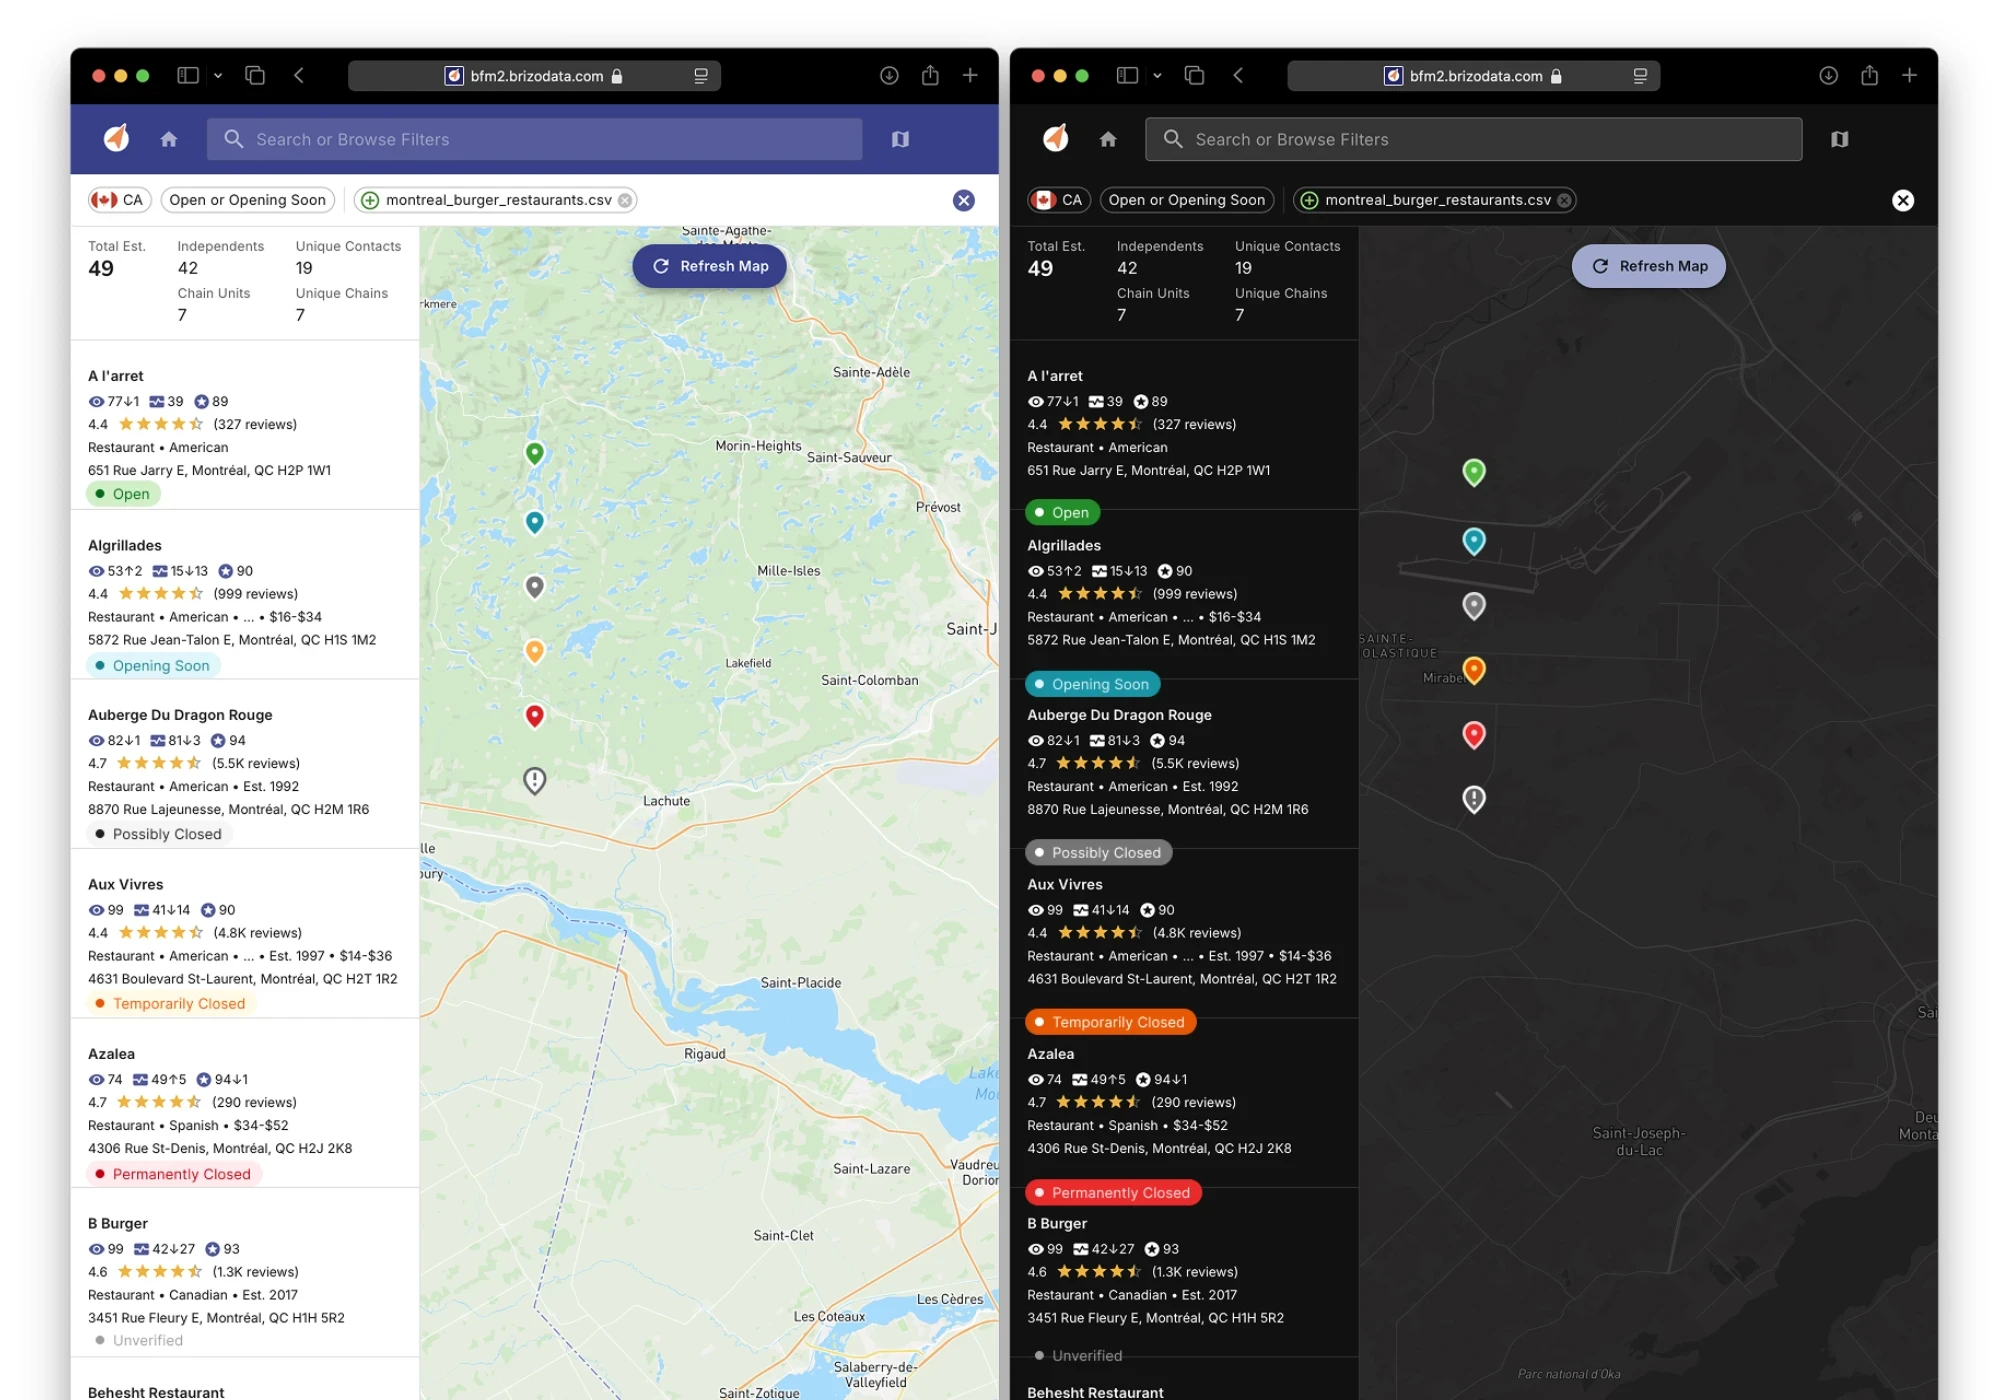Click the home icon in the dark window

click(x=1108, y=139)
